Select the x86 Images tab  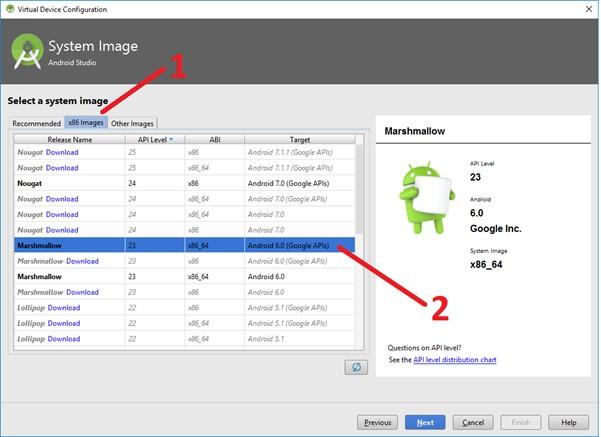click(x=86, y=123)
